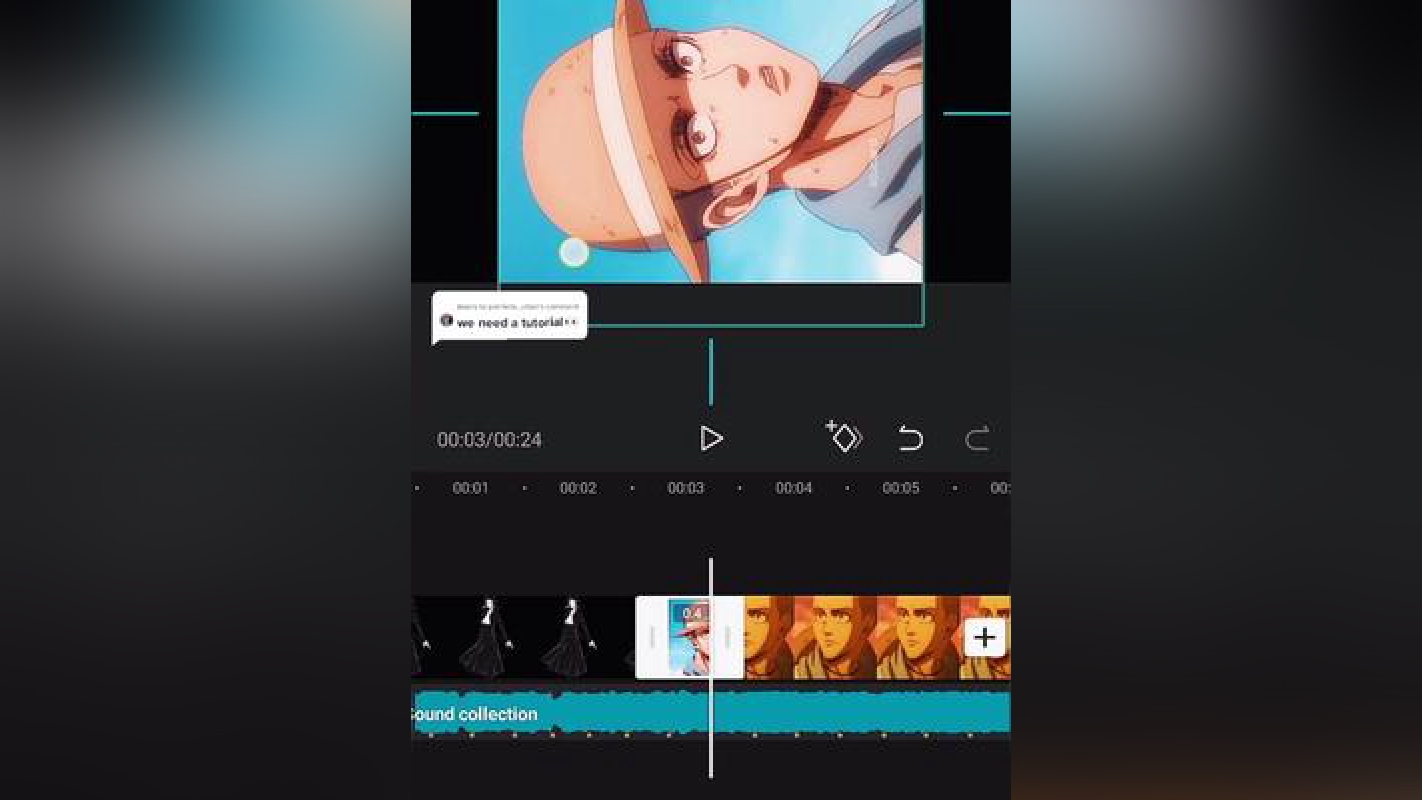Select the orange-toned face clip
Viewport: 1422px width, 800px height.
tap(877, 637)
